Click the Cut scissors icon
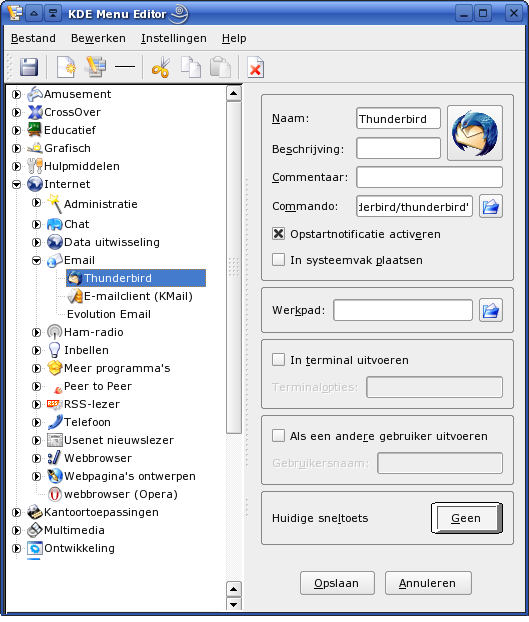529x622 pixels. (x=161, y=67)
